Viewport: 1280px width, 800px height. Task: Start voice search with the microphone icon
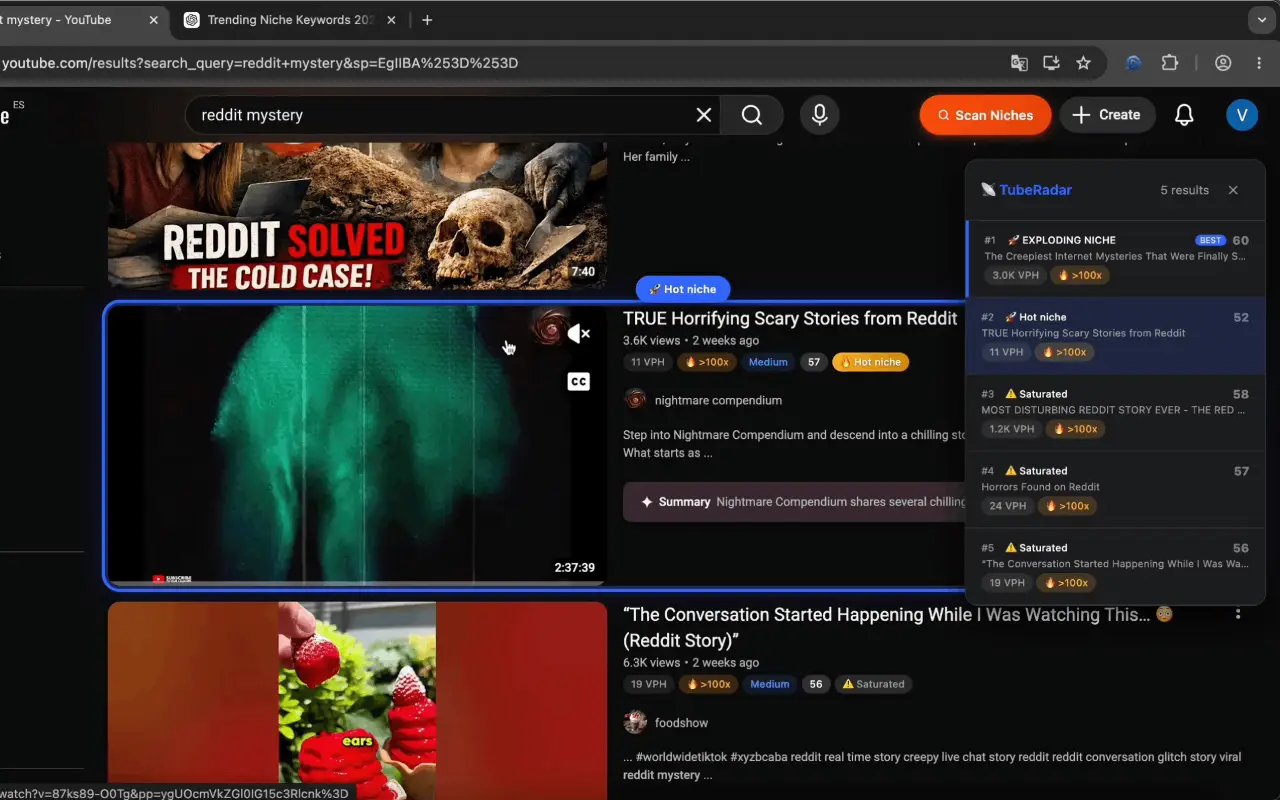(x=819, y=115)
